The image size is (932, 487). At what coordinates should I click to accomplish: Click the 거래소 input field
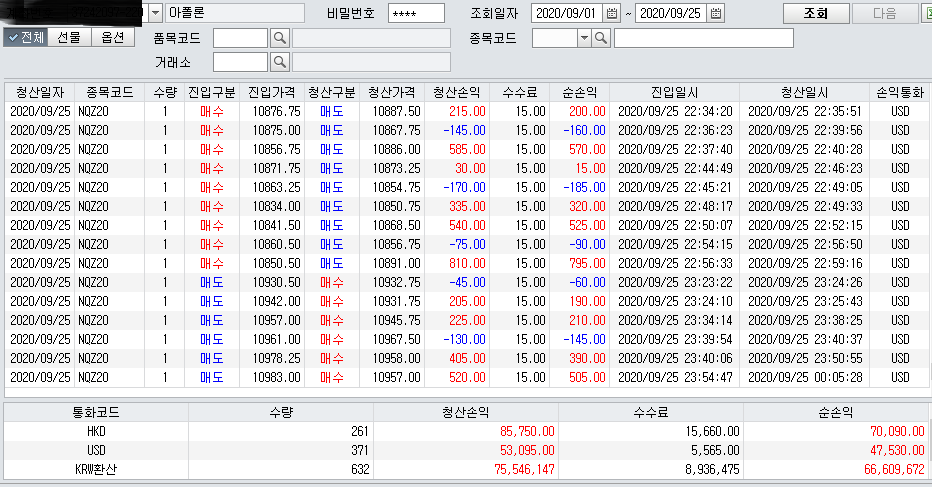pyautogui.click(x=240, y=62)
